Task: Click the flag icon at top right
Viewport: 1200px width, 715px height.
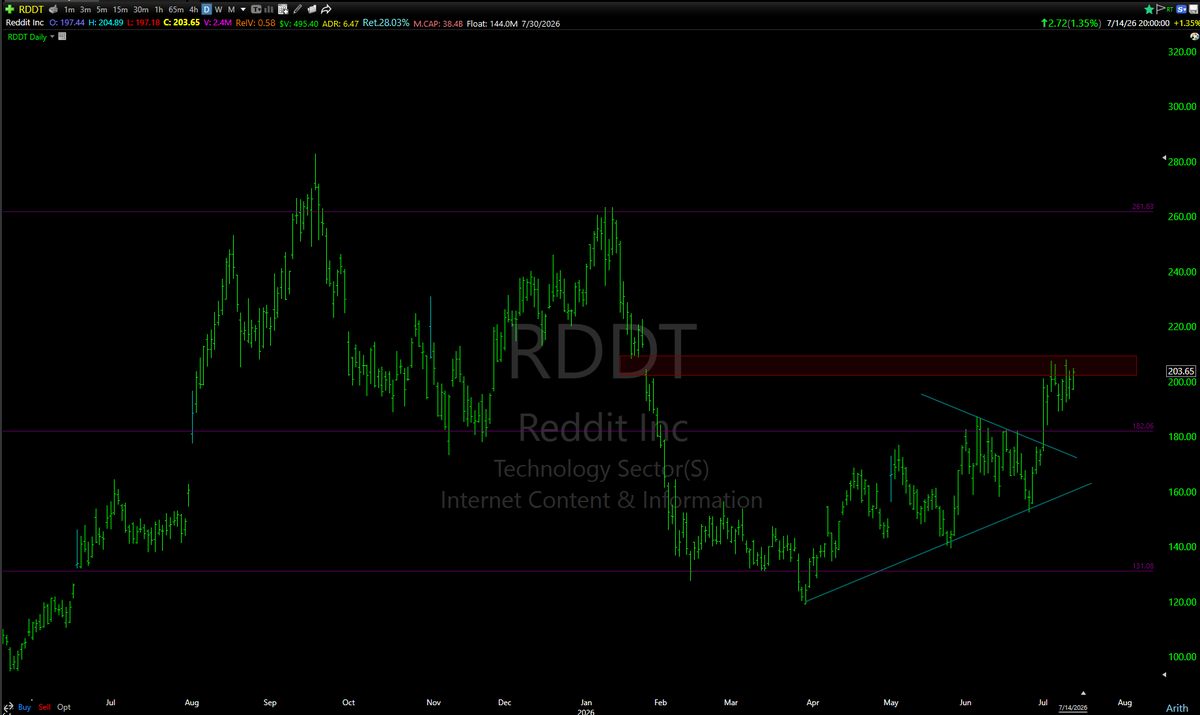Action: click(1160, 9)
